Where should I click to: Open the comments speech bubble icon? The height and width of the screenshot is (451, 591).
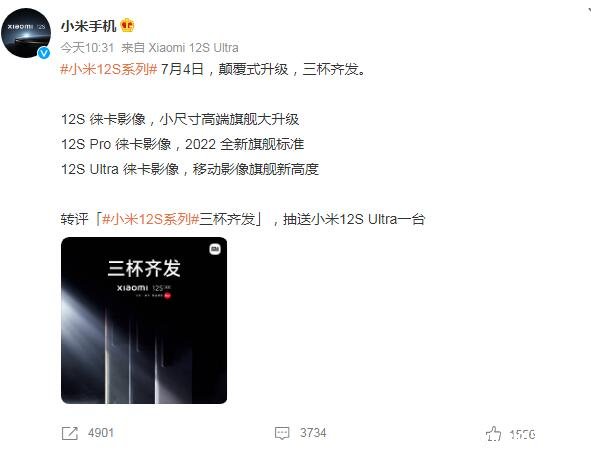282,433
